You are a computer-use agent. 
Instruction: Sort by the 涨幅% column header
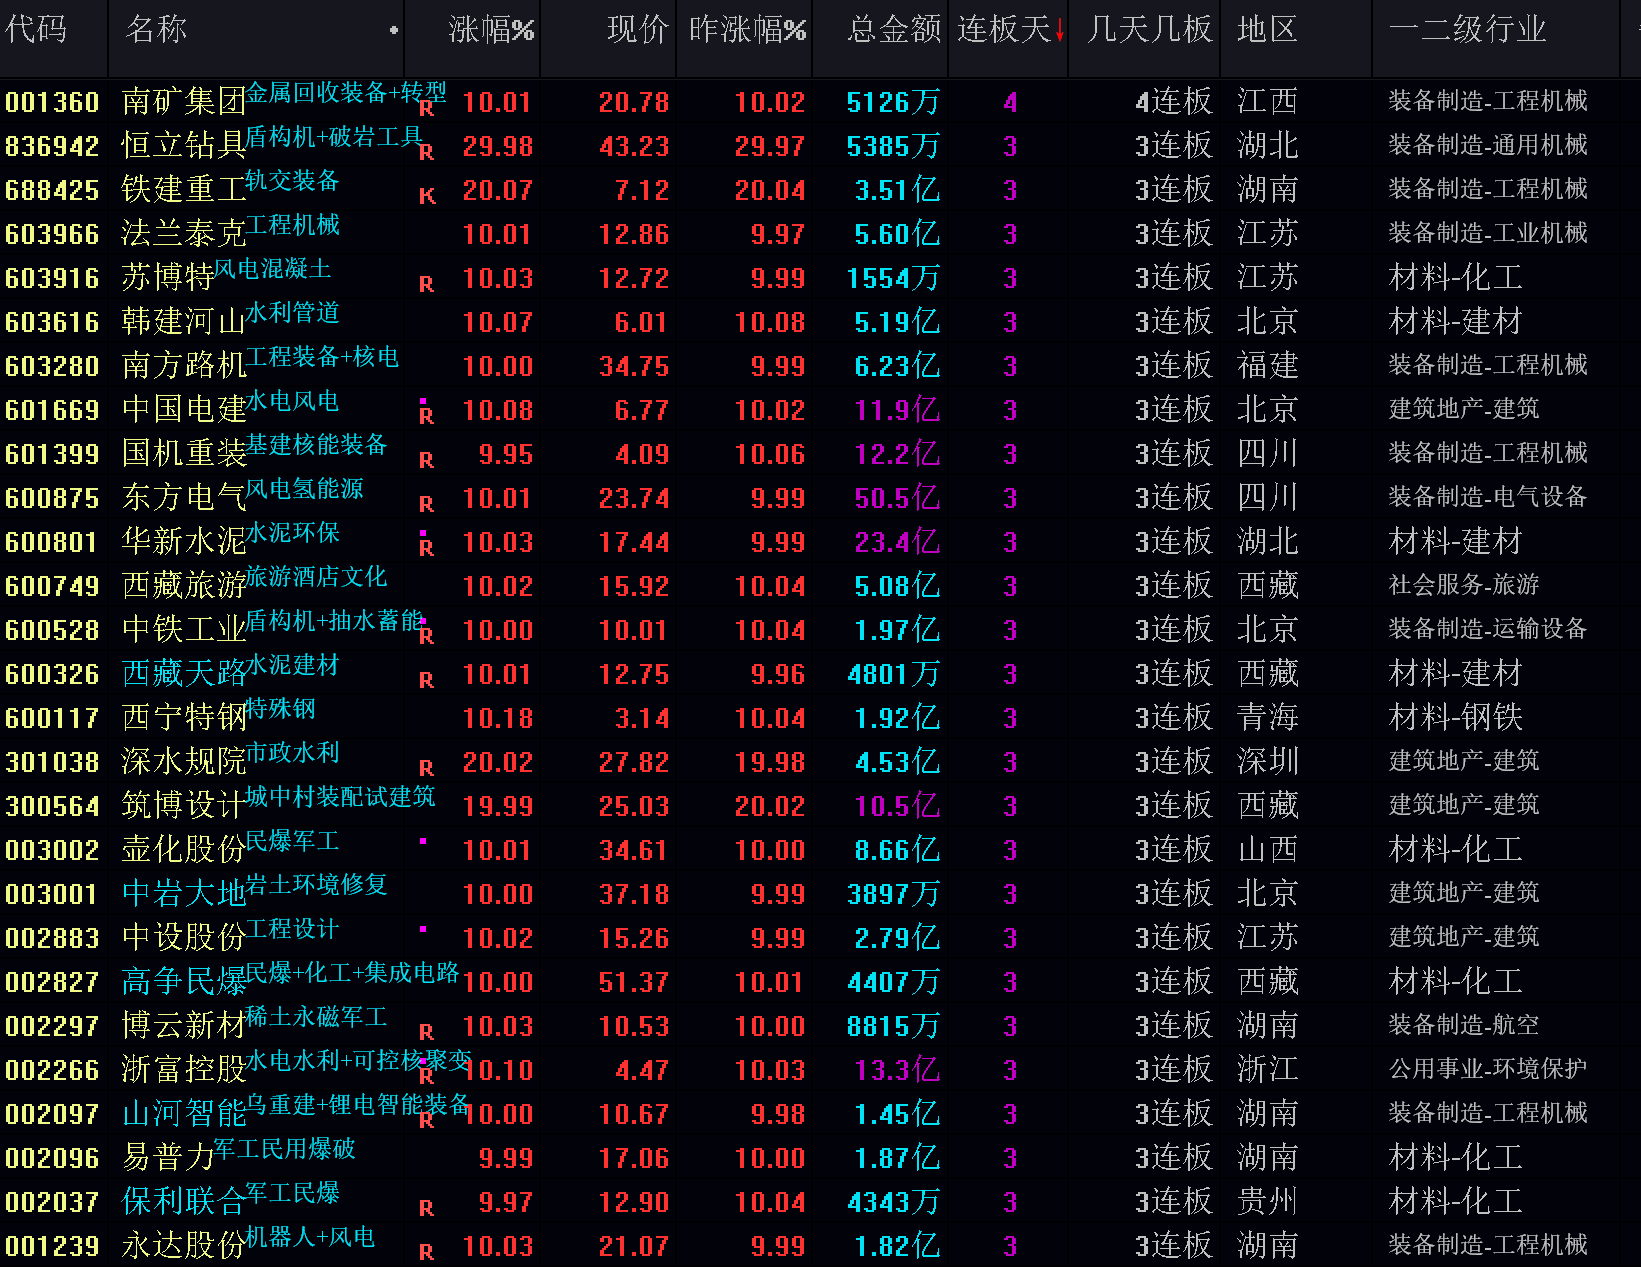point(491,29)
